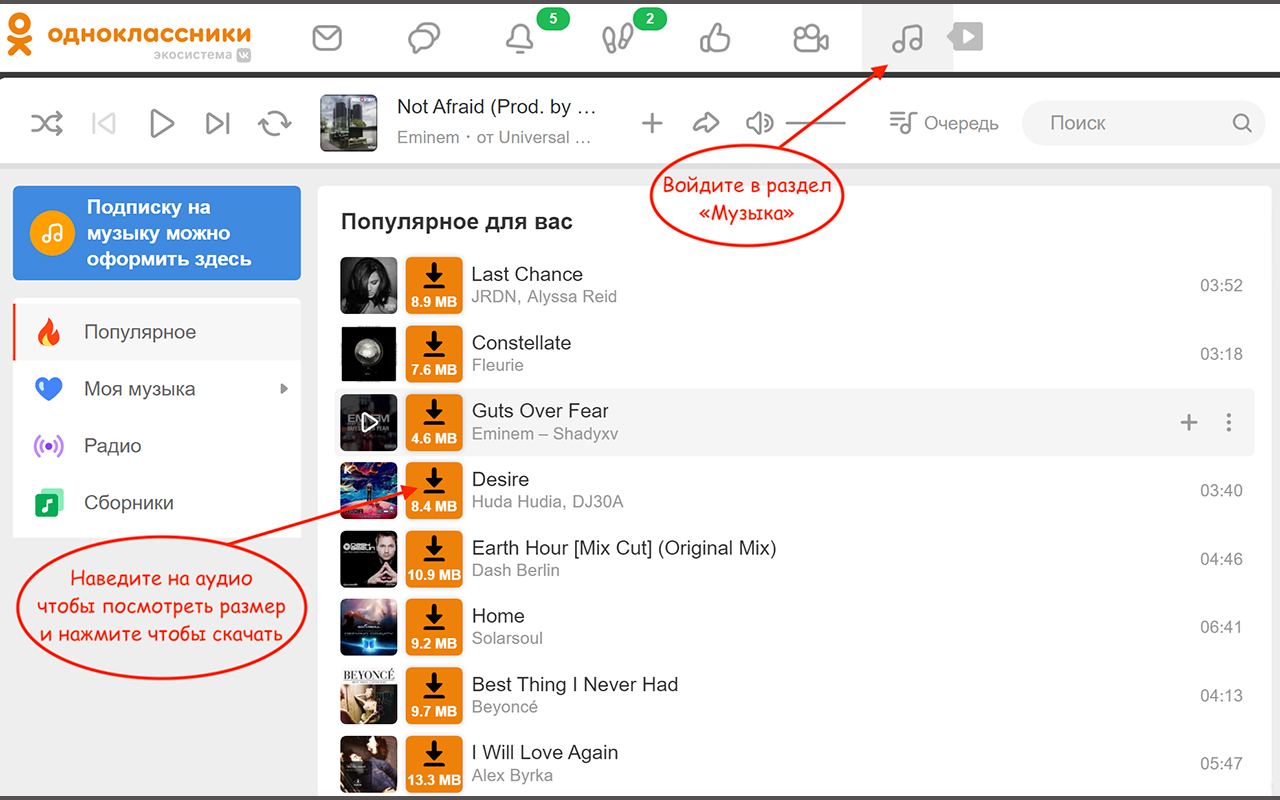
Task: Add "Not Afraid" with the plus icon
Action: tap(652, 122)
